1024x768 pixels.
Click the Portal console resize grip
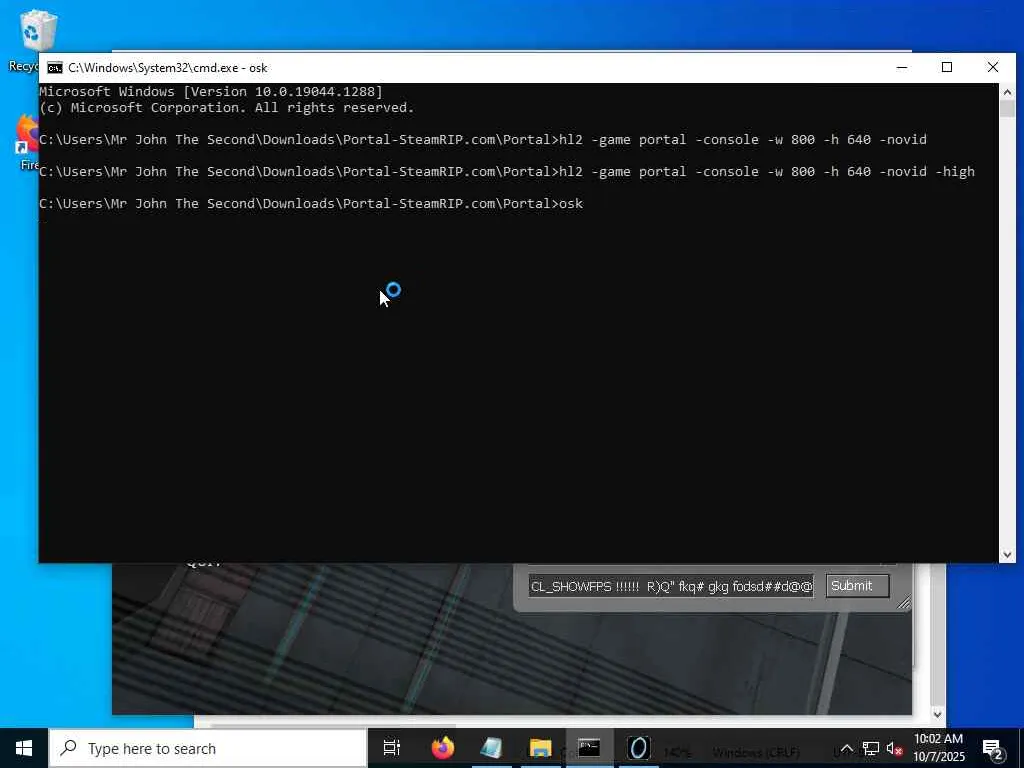coord(903,603)
